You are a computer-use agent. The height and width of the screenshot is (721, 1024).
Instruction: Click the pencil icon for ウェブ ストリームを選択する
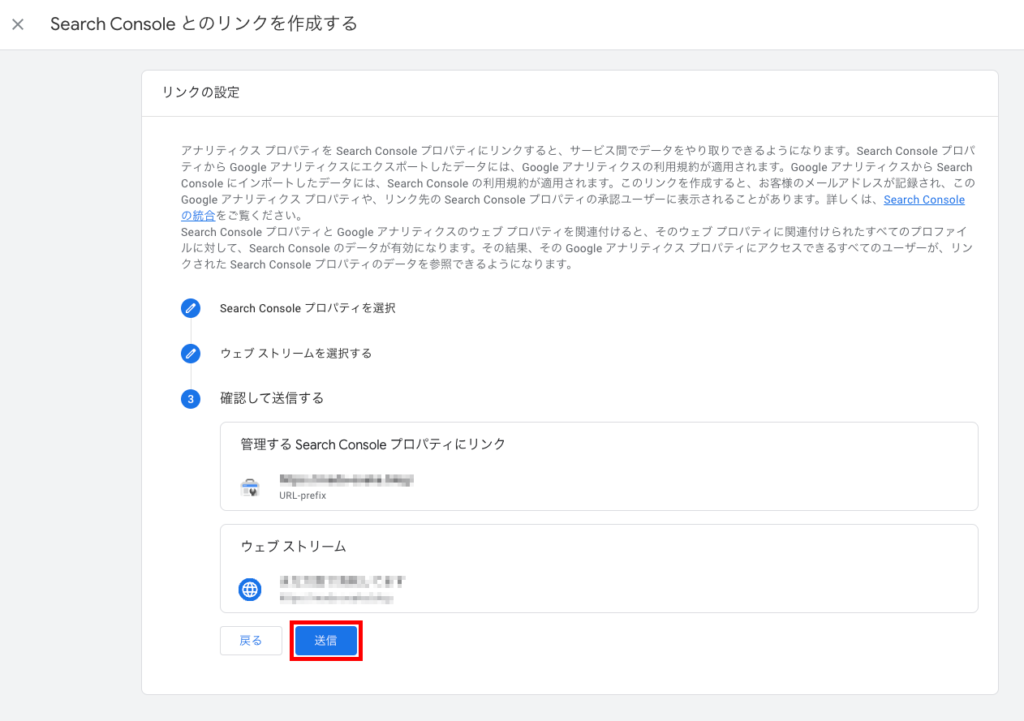tap(191, 353)
